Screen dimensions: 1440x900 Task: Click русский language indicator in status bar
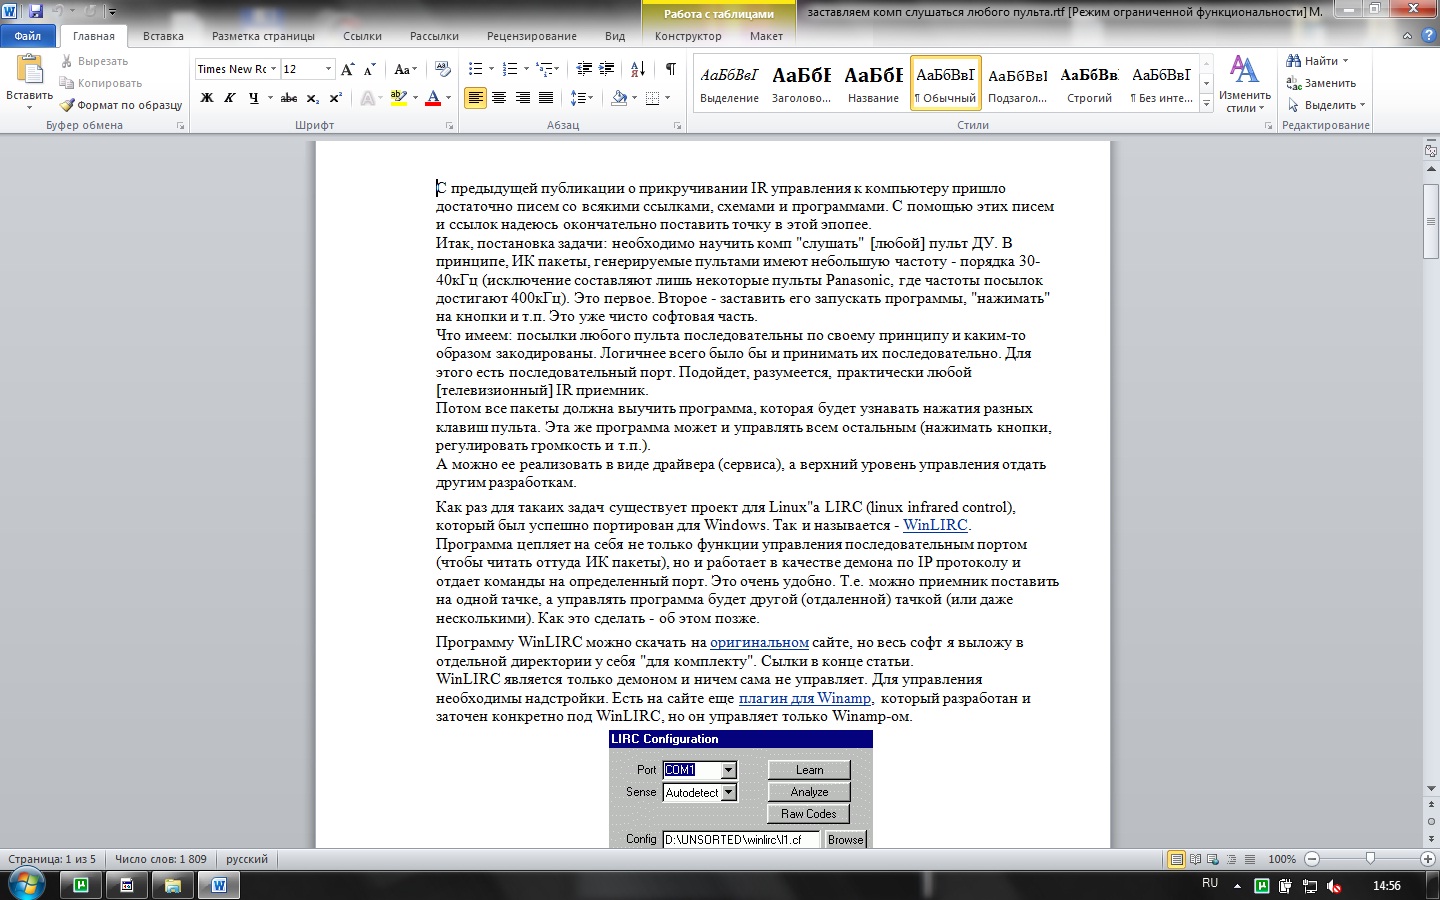[246, 859]
